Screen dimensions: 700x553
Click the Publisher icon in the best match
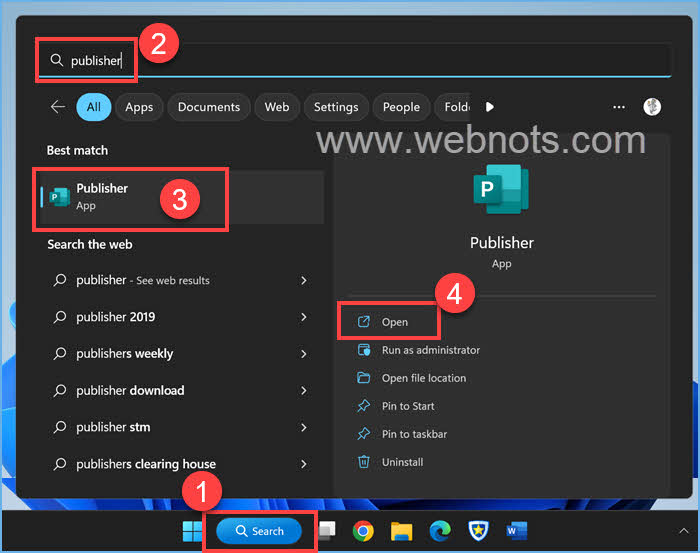(59, 197)
